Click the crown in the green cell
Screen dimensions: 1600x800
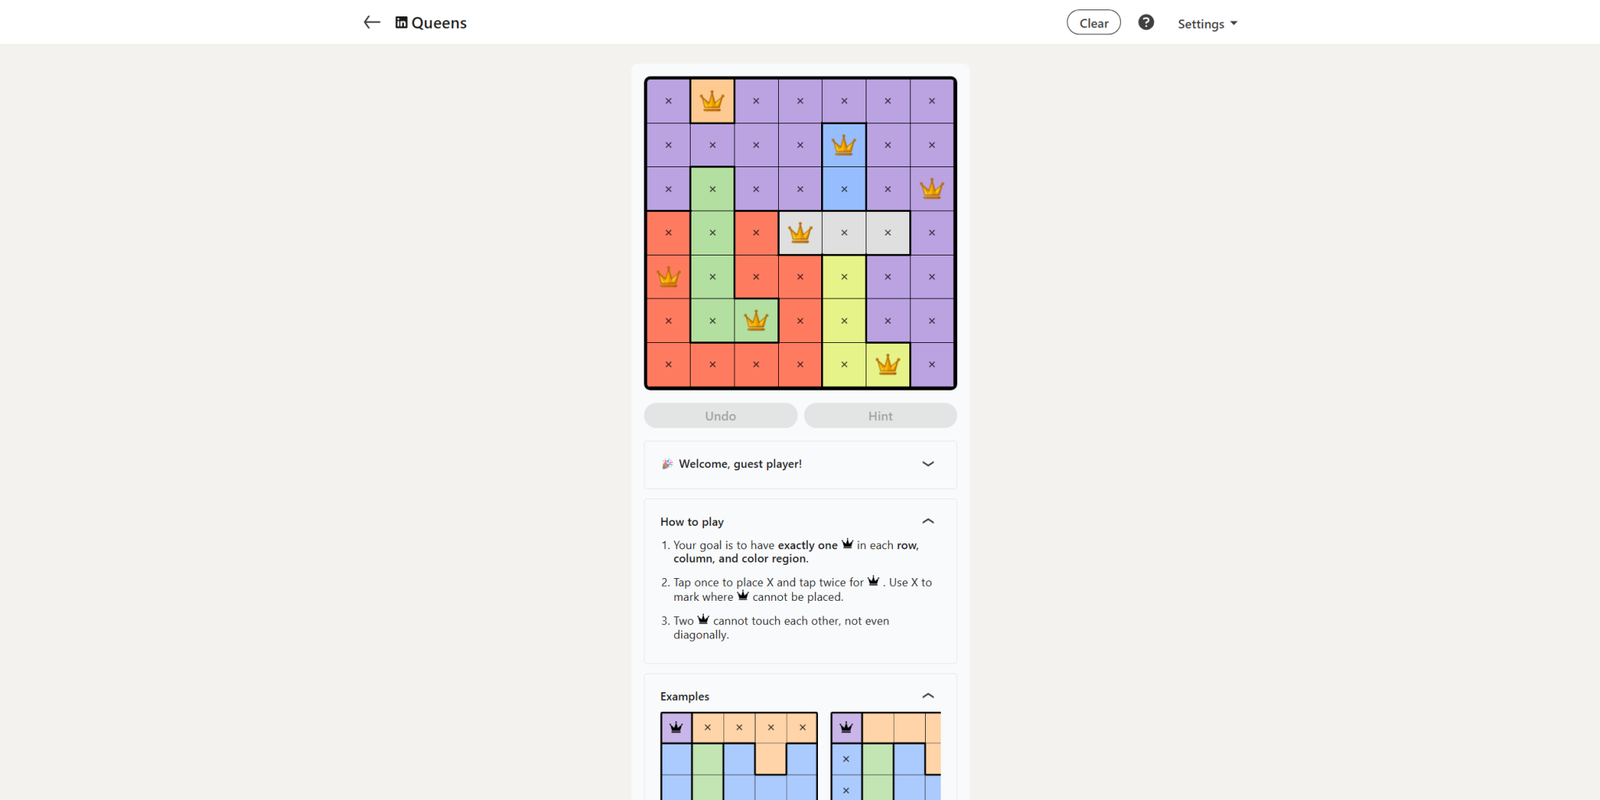(x=756, y=321)
